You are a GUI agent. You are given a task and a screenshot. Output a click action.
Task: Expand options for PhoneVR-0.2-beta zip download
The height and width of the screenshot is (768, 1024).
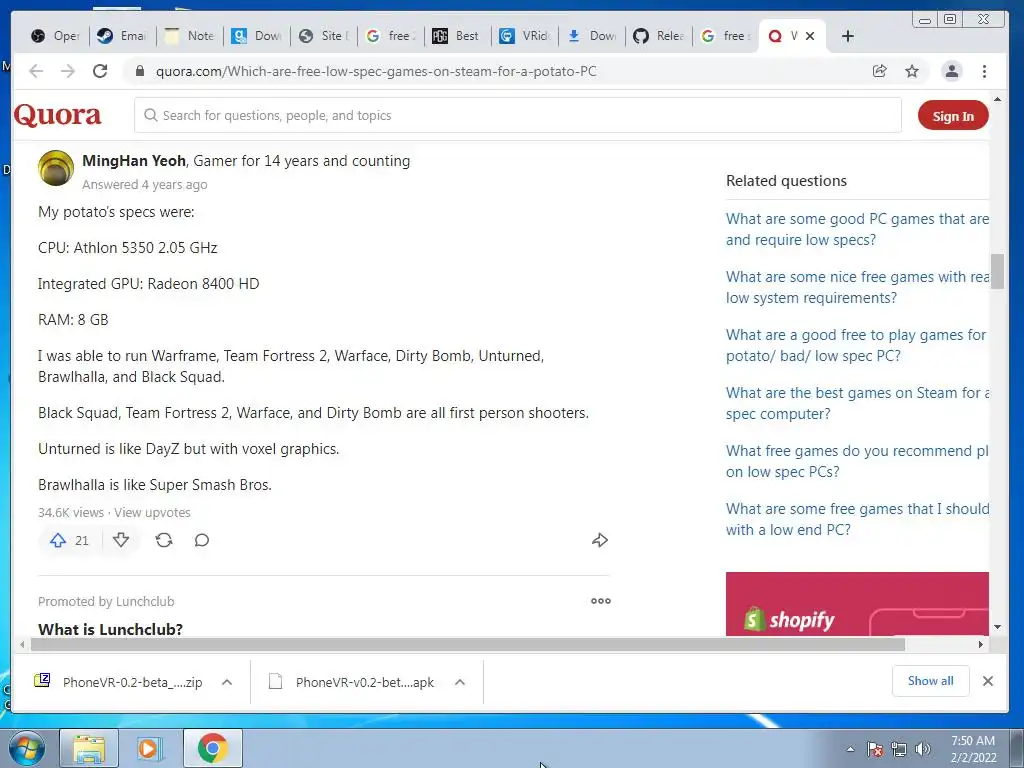point(227,682)
